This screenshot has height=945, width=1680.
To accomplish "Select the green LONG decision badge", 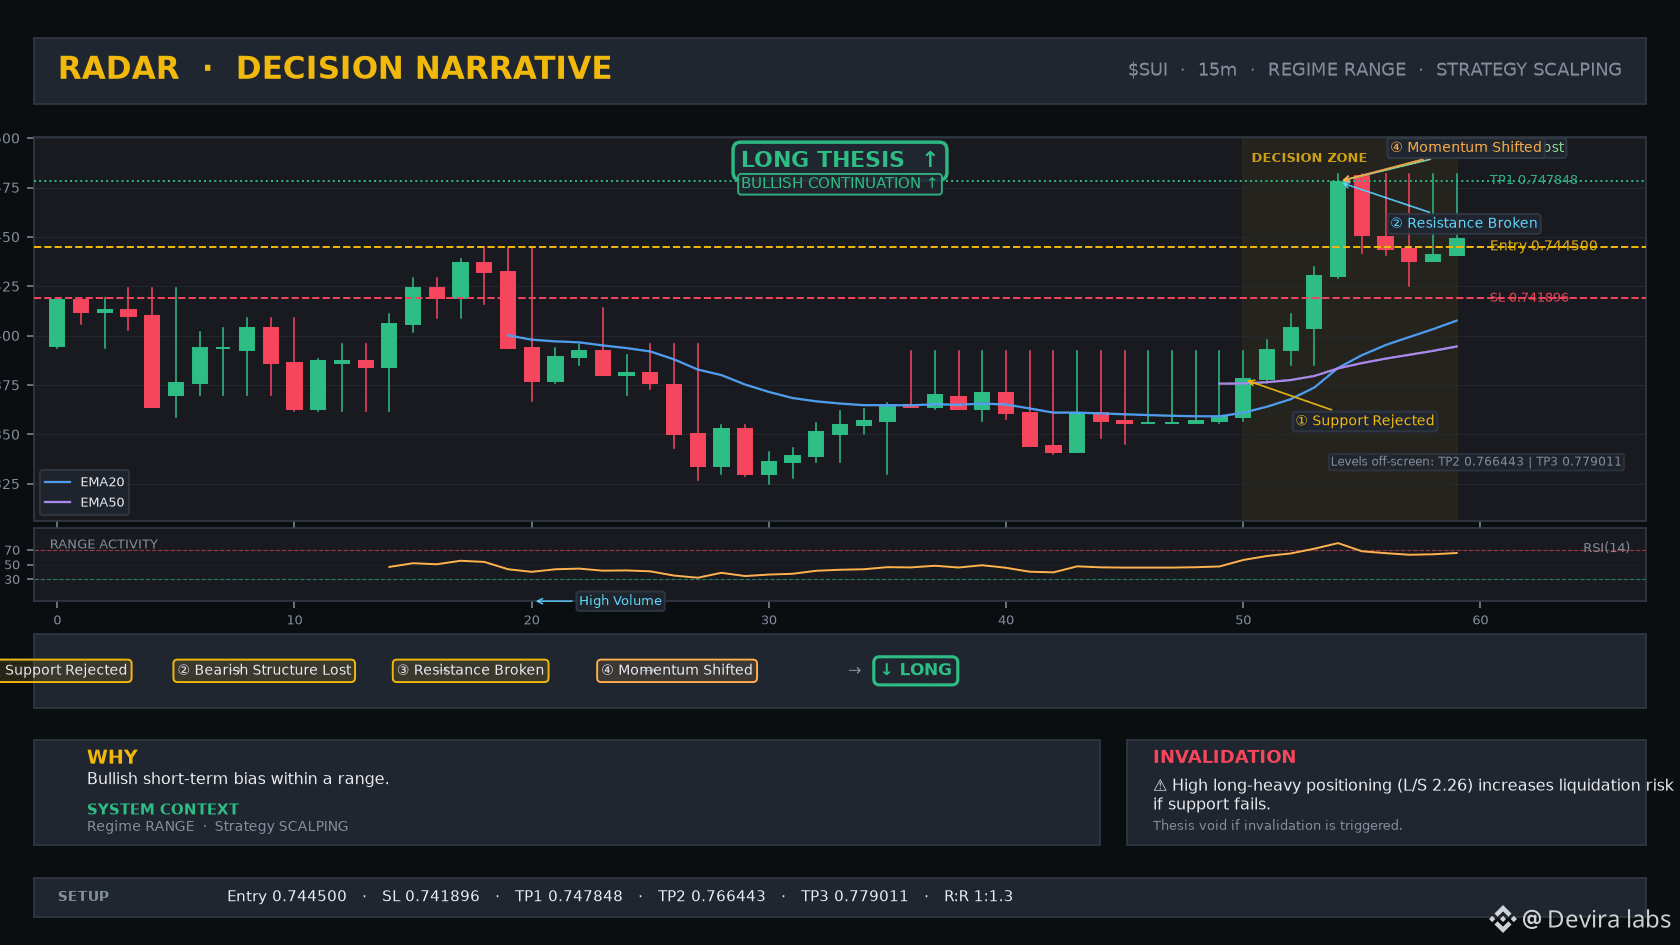I will click(x=916, y=670).
